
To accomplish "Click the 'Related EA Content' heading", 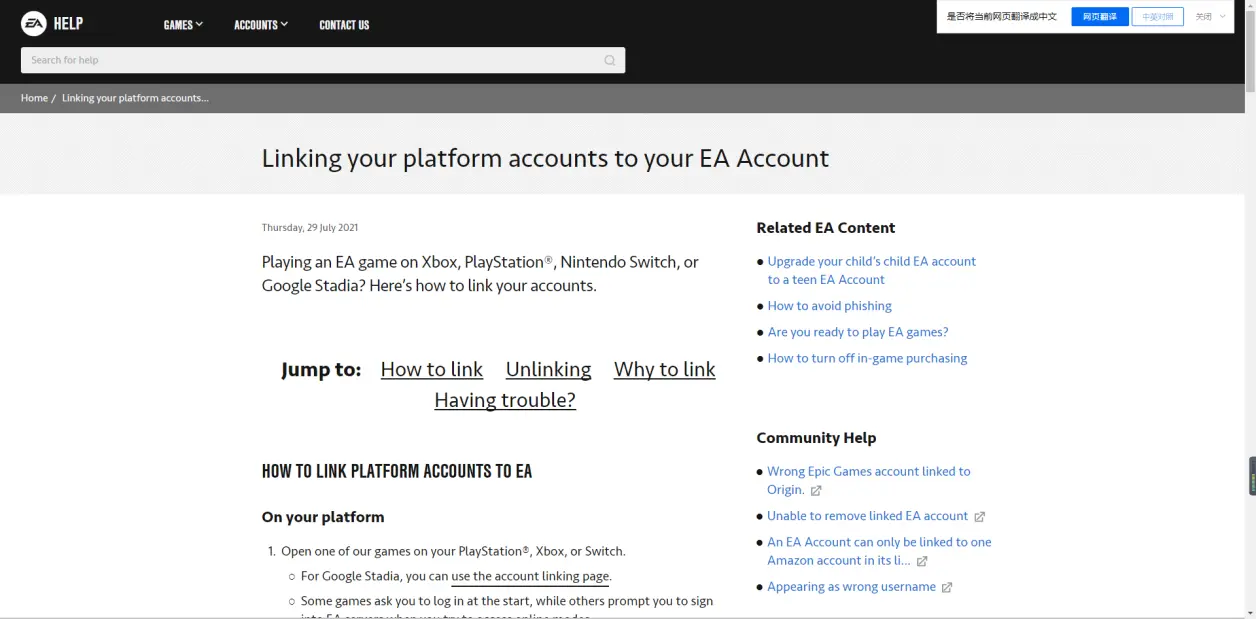I will (825, 228).
